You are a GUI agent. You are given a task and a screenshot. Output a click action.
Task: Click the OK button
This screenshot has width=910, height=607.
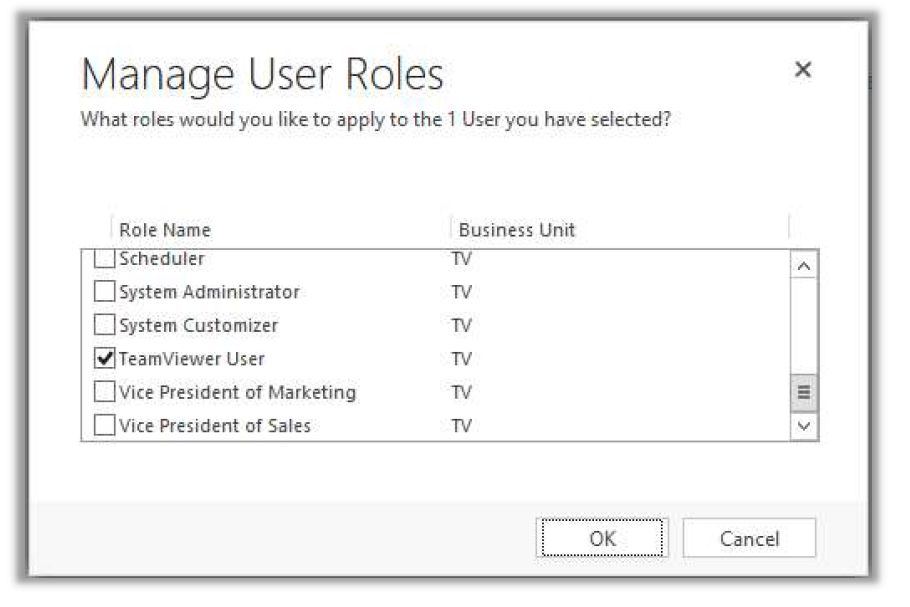602,539
